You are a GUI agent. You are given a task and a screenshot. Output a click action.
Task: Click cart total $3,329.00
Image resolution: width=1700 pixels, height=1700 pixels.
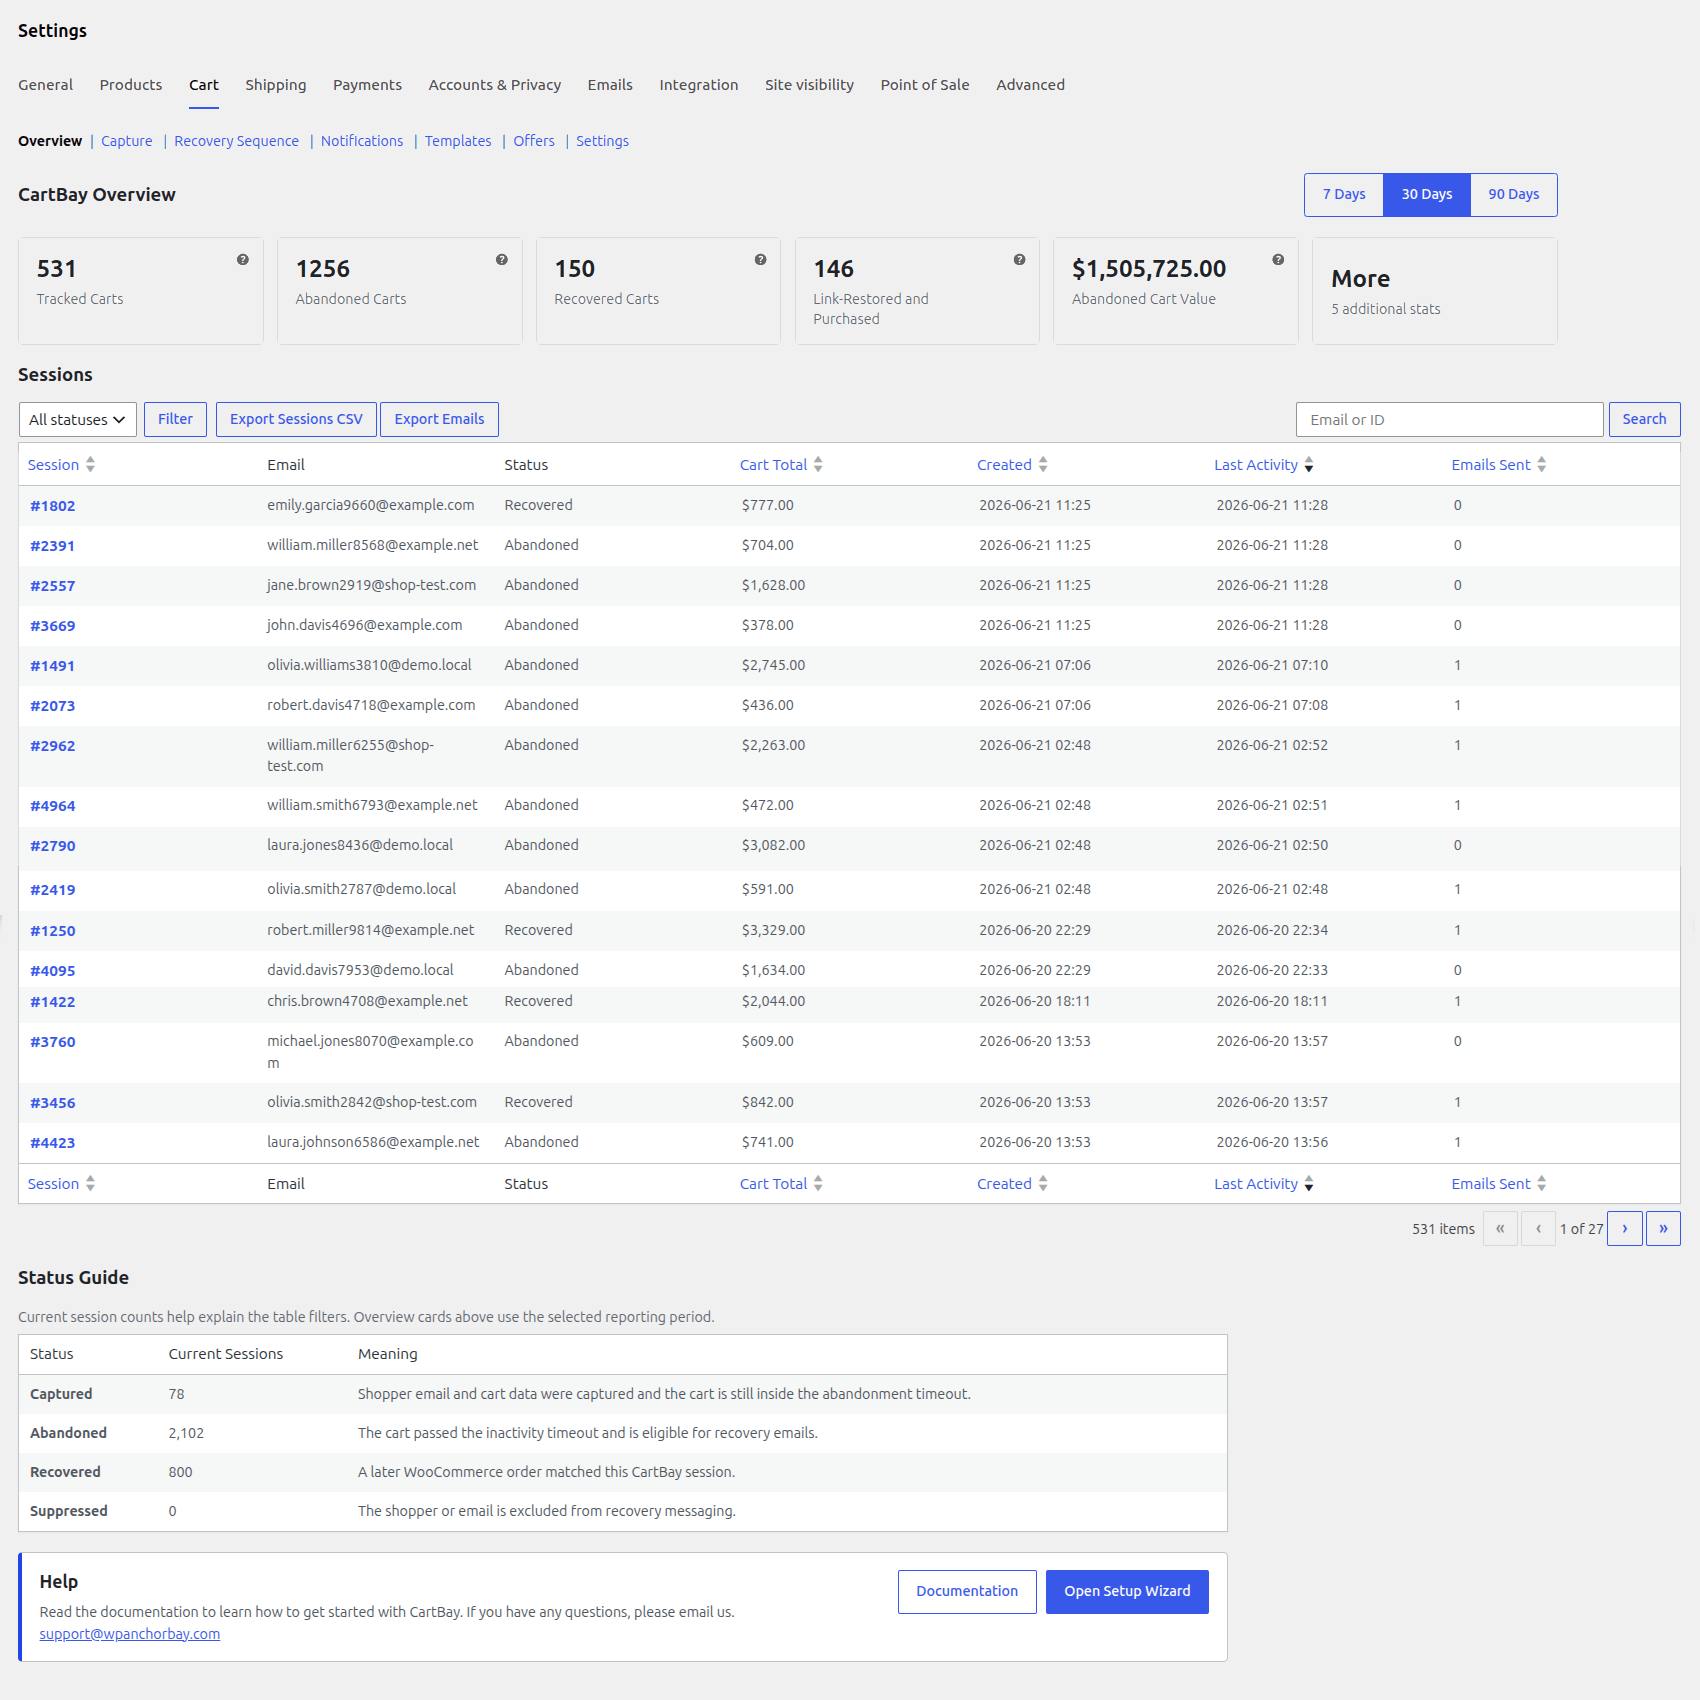(773, 930)
